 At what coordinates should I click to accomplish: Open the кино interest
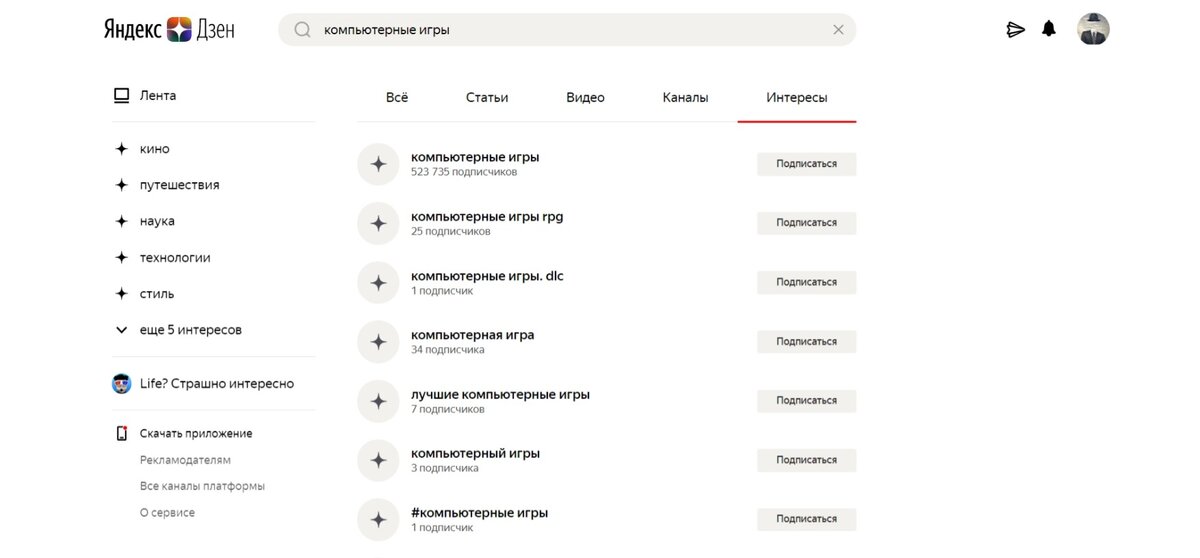point(154,149)
